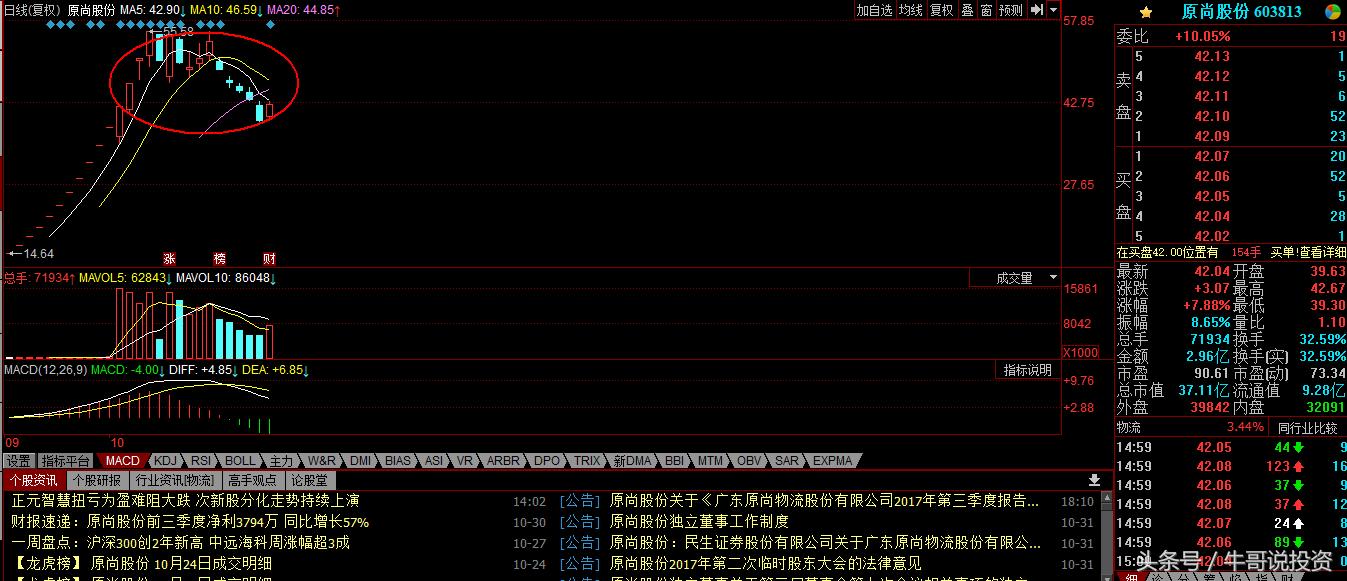Toggle 复权 price adjustment mode
Screen dimensions: 1347x581
940,10
